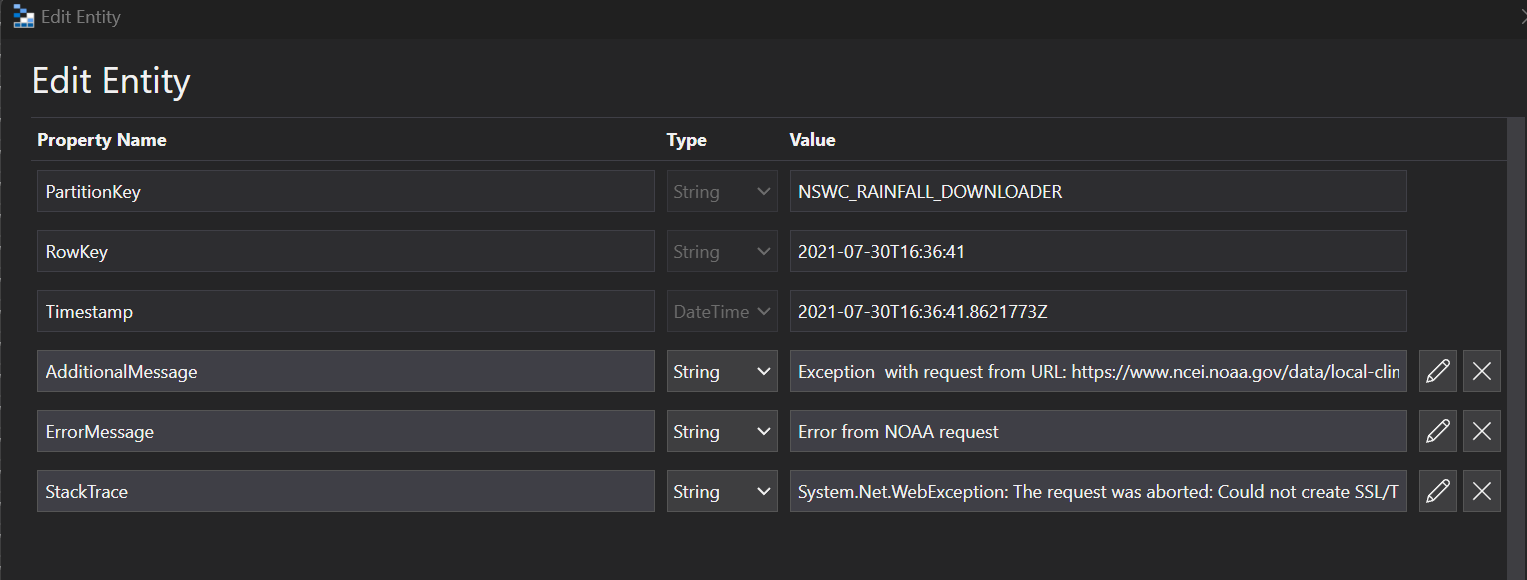The height and width of the screenshot is (580, 1527).
Task: Click the ErrorMessage property name field
Action: 346,431
